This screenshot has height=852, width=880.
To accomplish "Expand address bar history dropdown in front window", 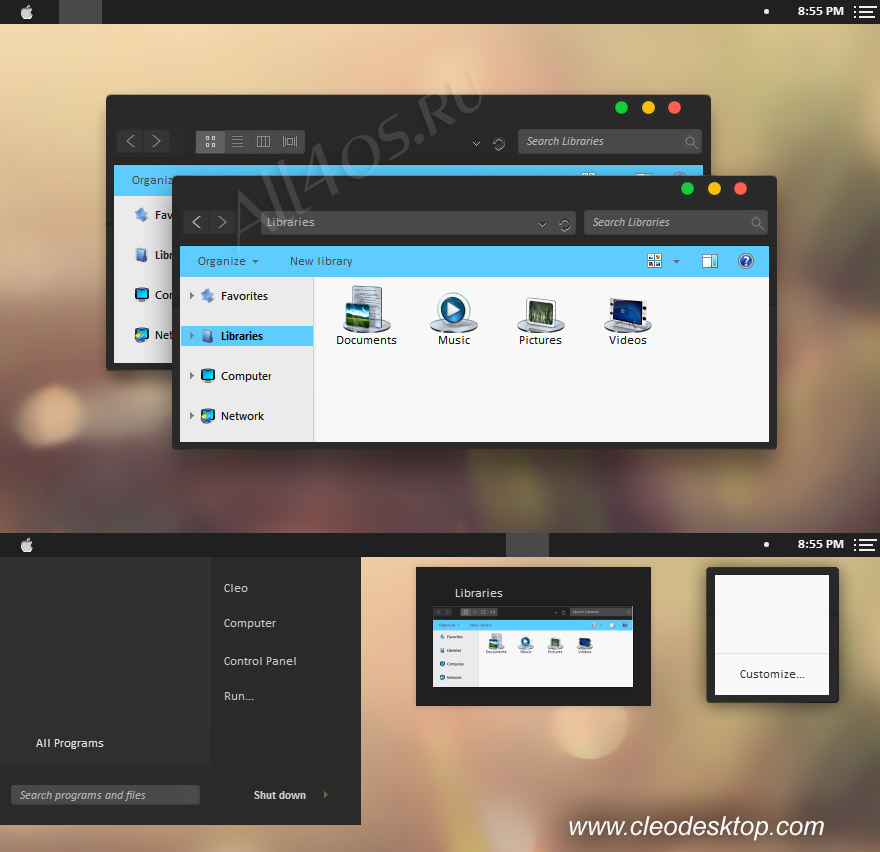I will pos(542,225).
